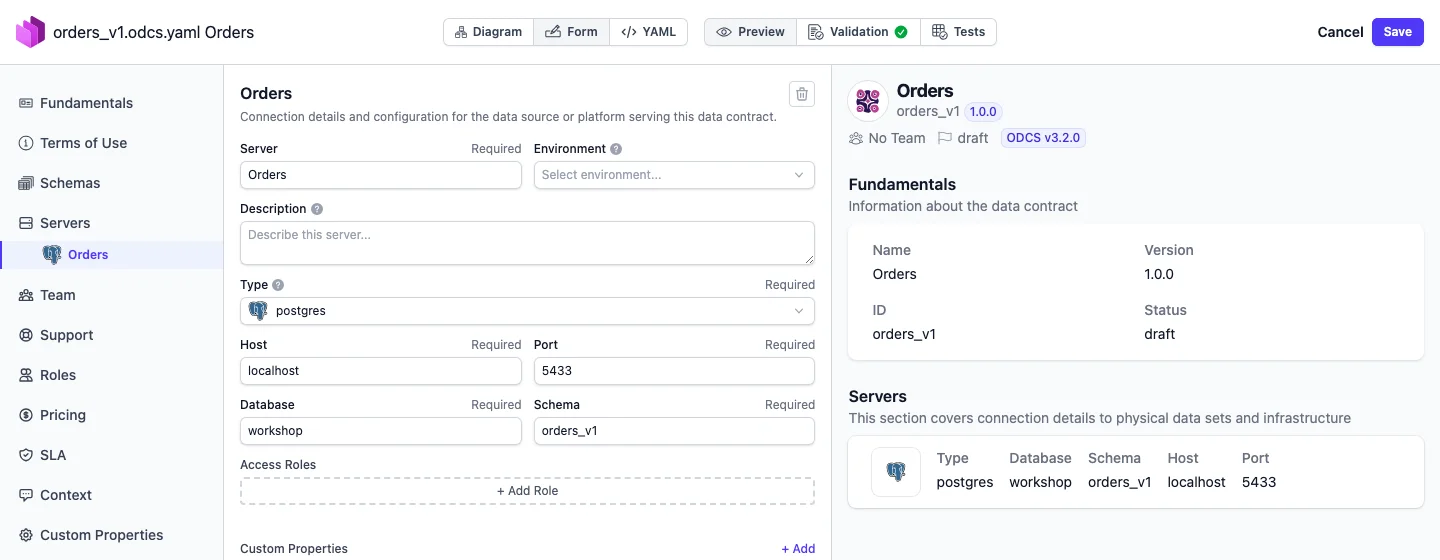Click the purple cube app logo
The height and width of the screenshot is (560, 1440).
30,32
